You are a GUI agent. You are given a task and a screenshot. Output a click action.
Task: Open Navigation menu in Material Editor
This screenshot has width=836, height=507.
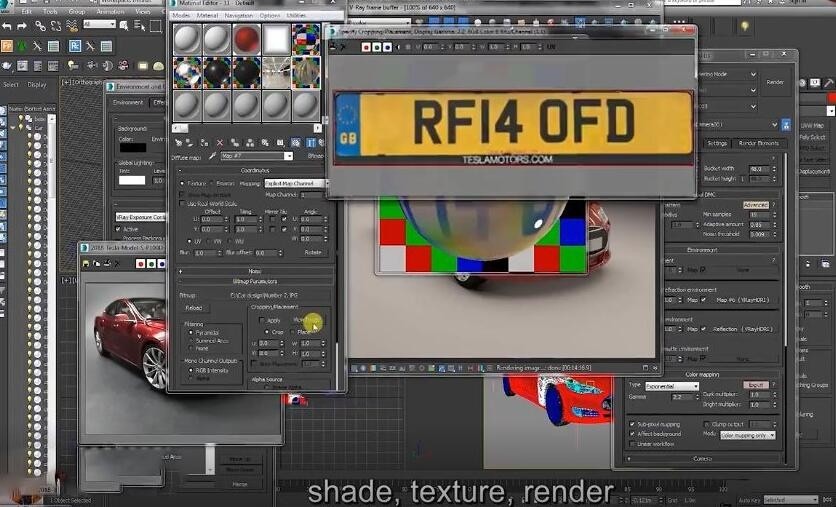coord(238,15)
